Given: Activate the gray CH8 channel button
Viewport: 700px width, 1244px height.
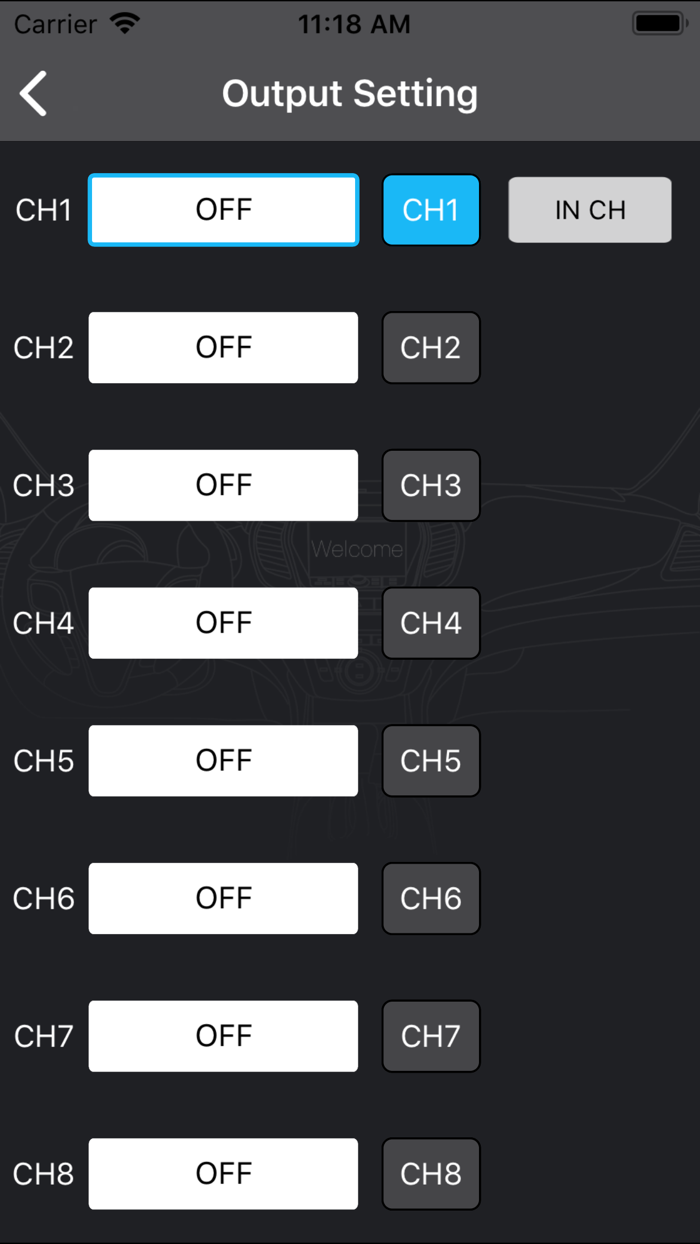Looking at the screenshot, I should (431, 1174).
